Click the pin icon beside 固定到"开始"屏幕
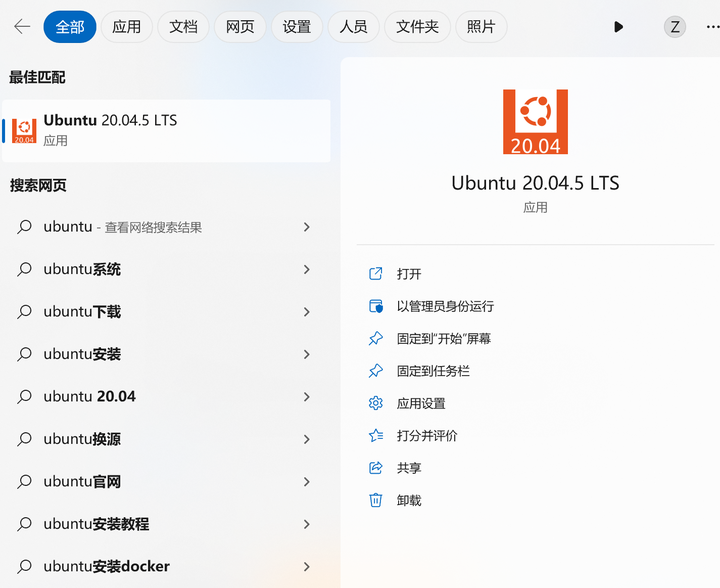720x588 pixels. click(376, 338)
